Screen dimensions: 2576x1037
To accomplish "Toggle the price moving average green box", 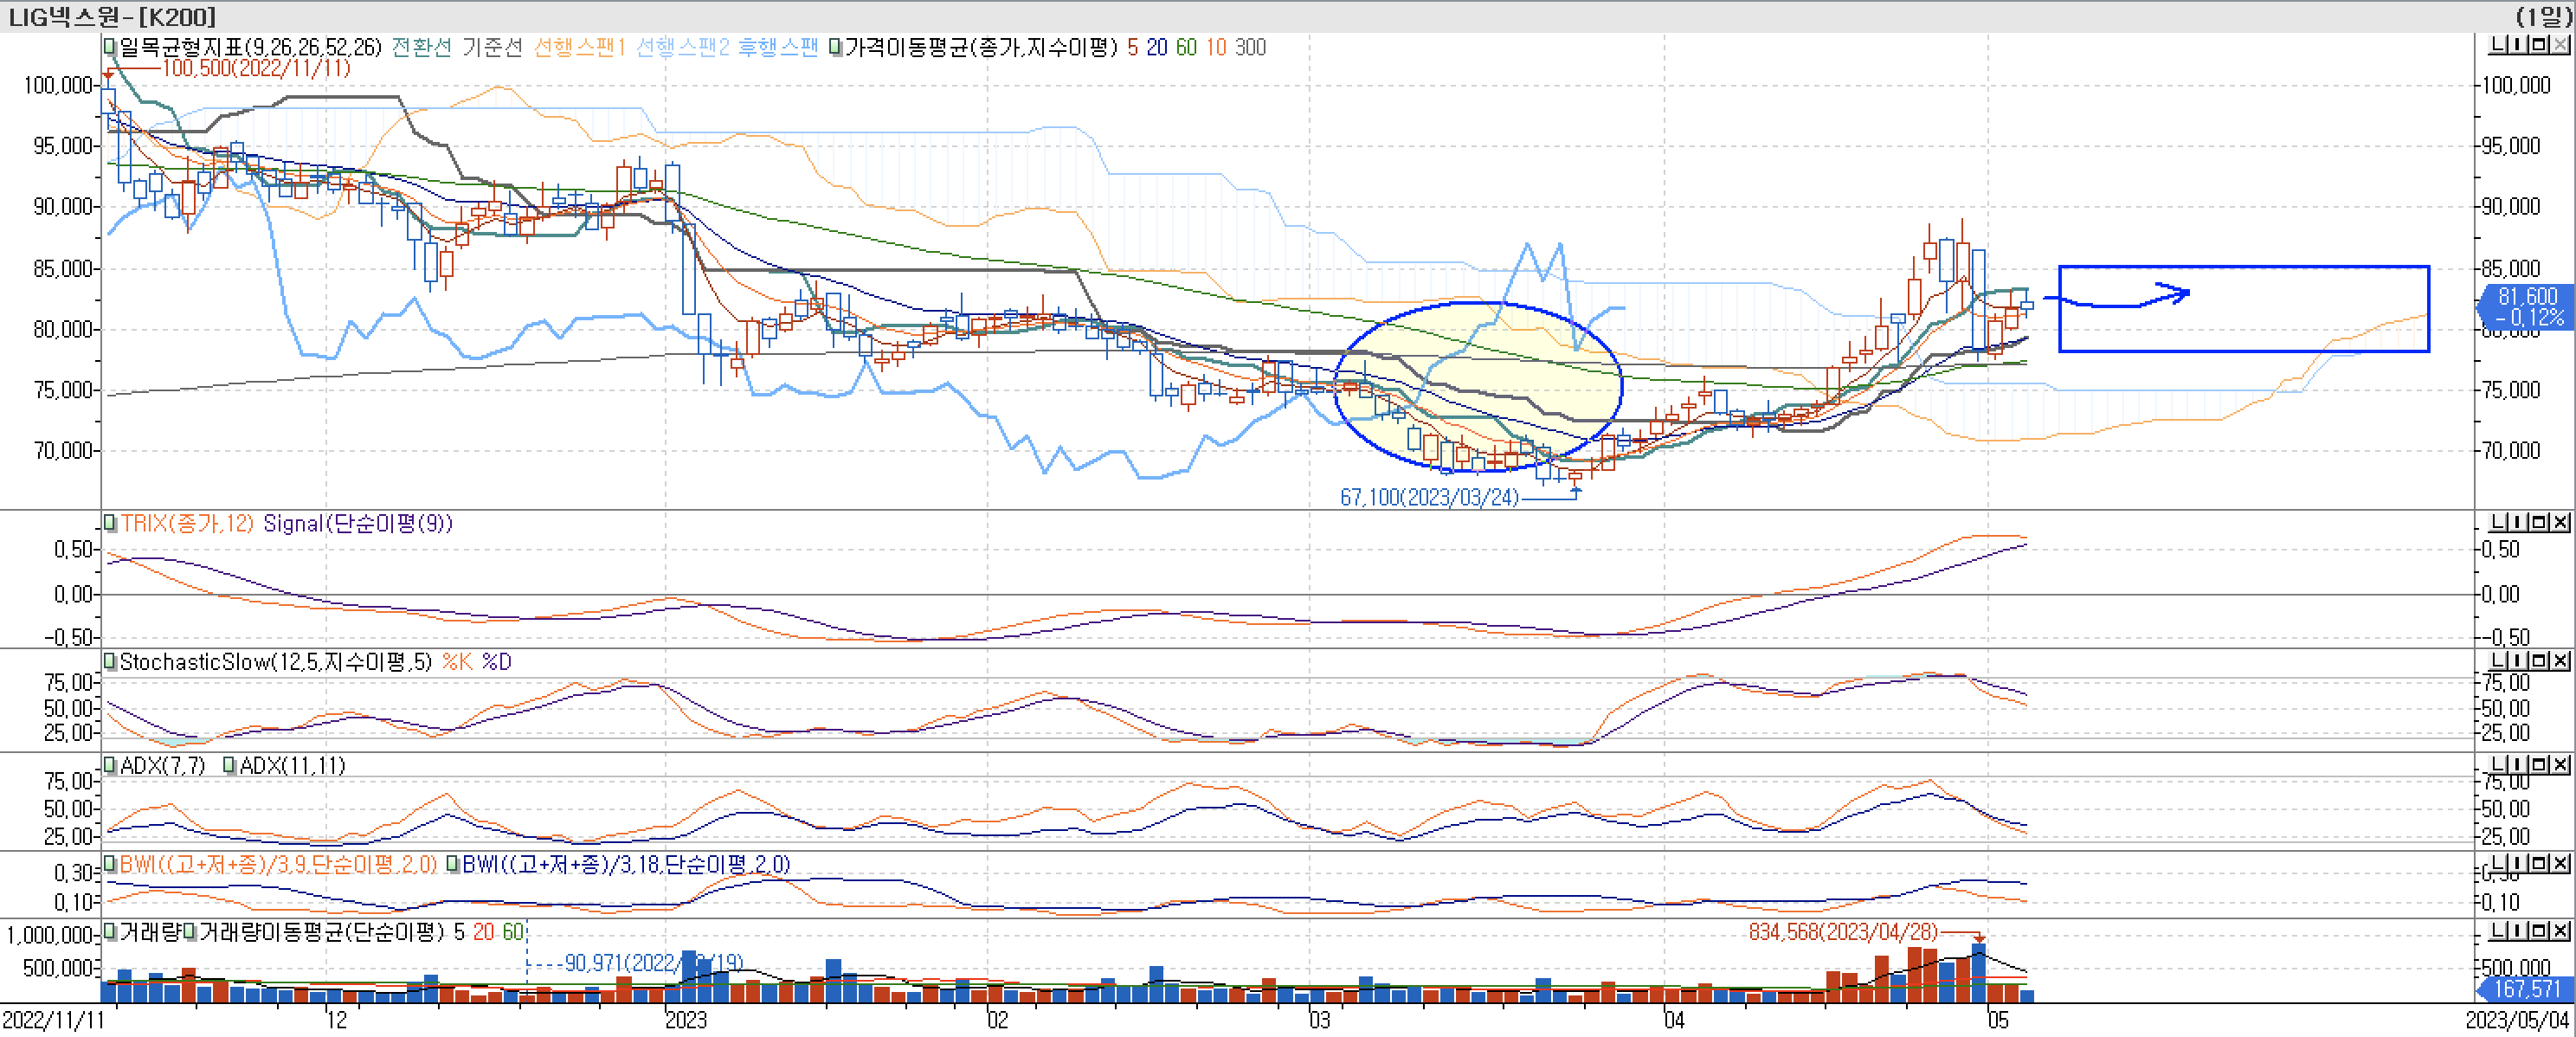I will [836, 47].
